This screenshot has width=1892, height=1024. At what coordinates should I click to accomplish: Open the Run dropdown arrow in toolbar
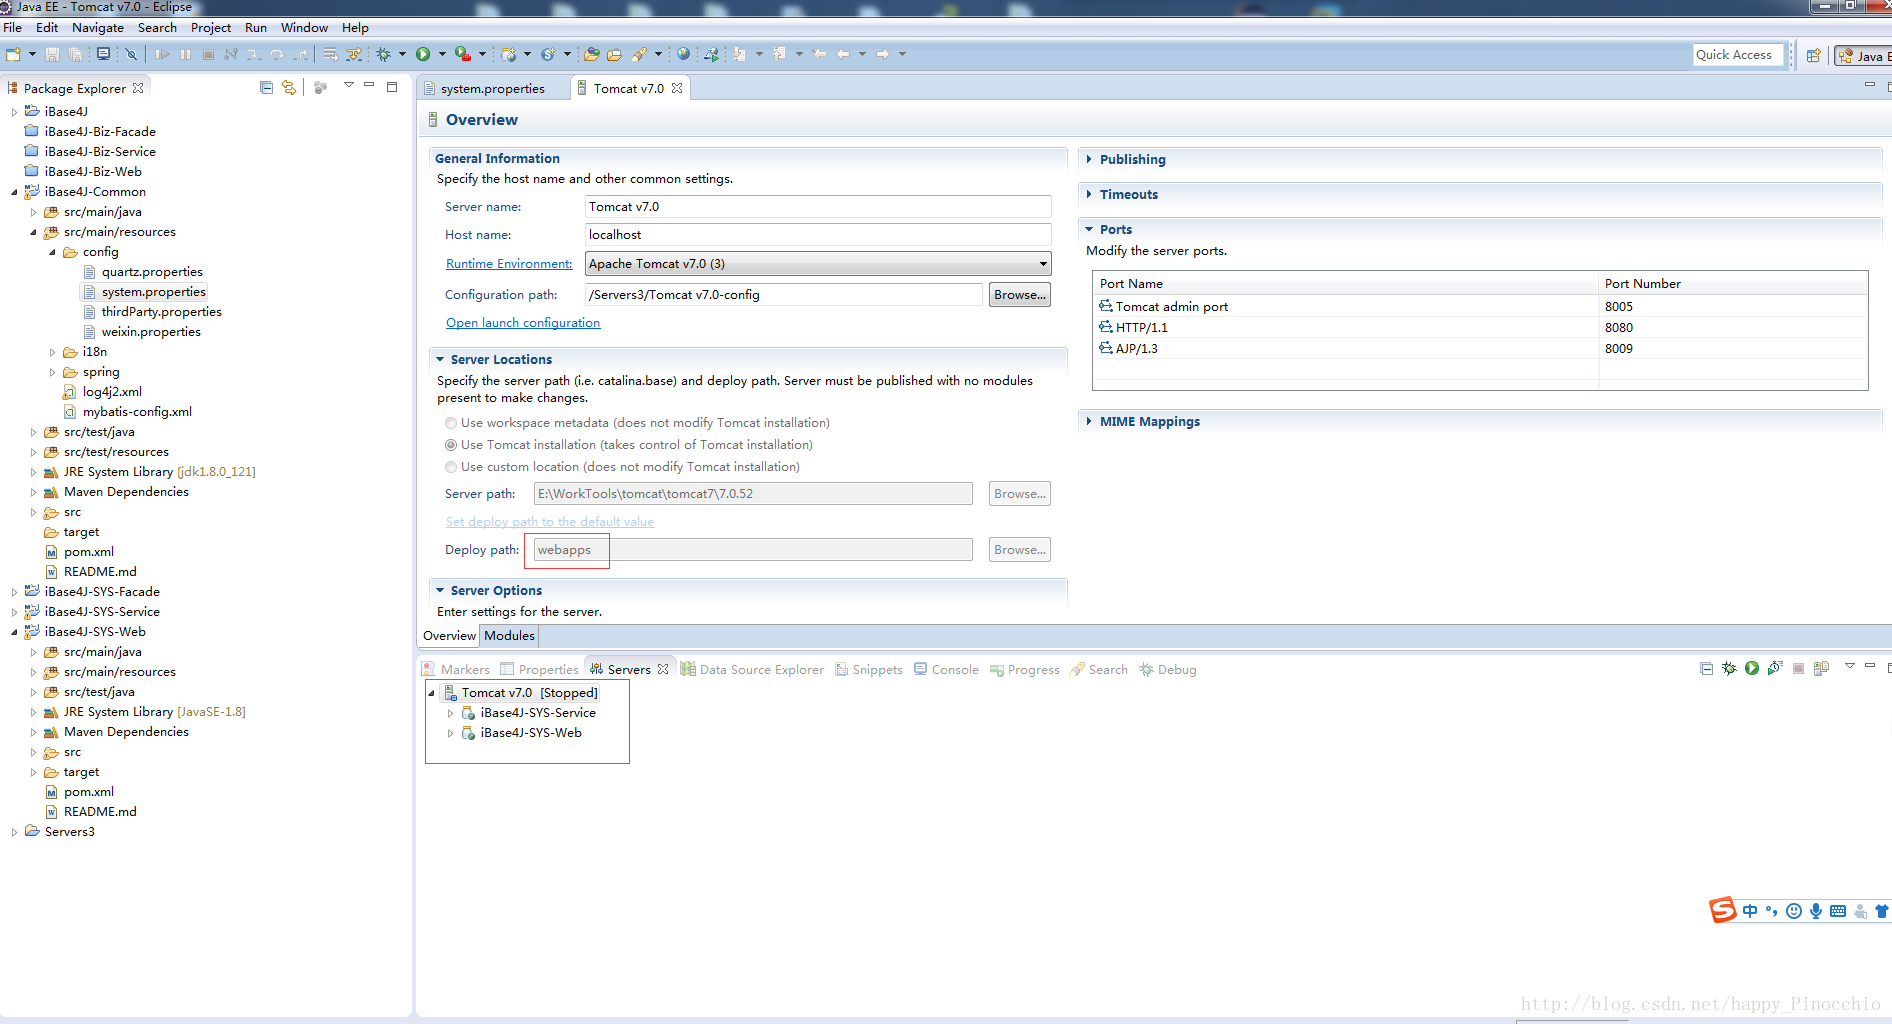click(442, 54)
